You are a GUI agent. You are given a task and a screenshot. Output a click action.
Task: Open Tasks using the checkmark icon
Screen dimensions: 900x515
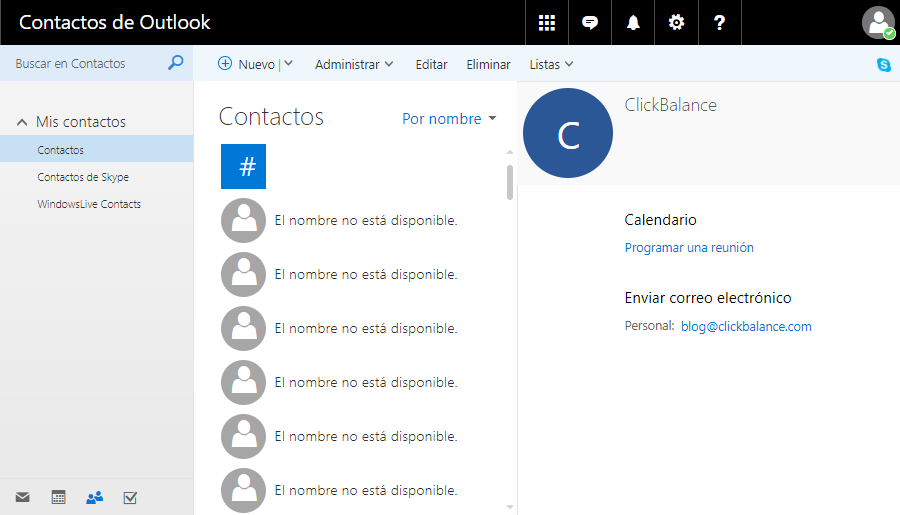(130, 497)
